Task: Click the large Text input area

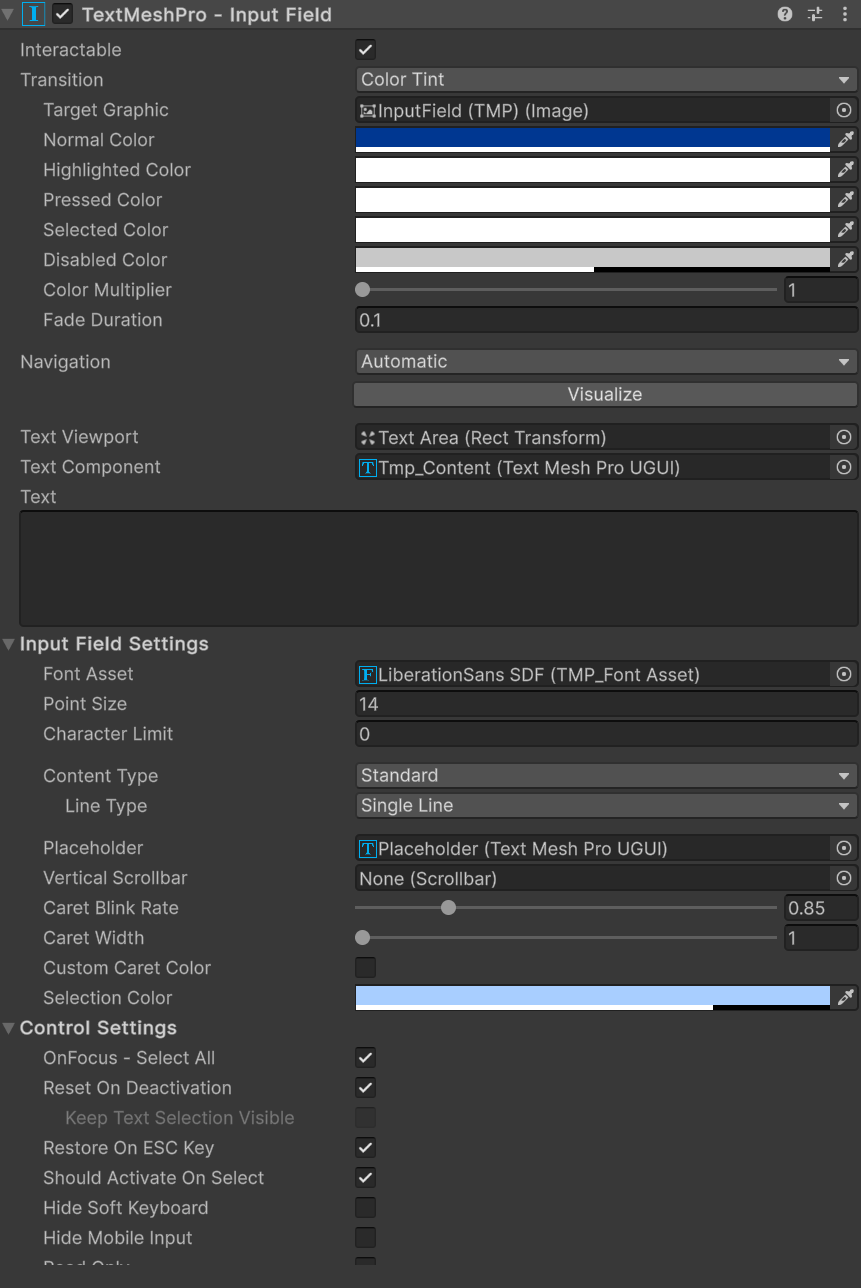Action: click(x=438, y=568)
